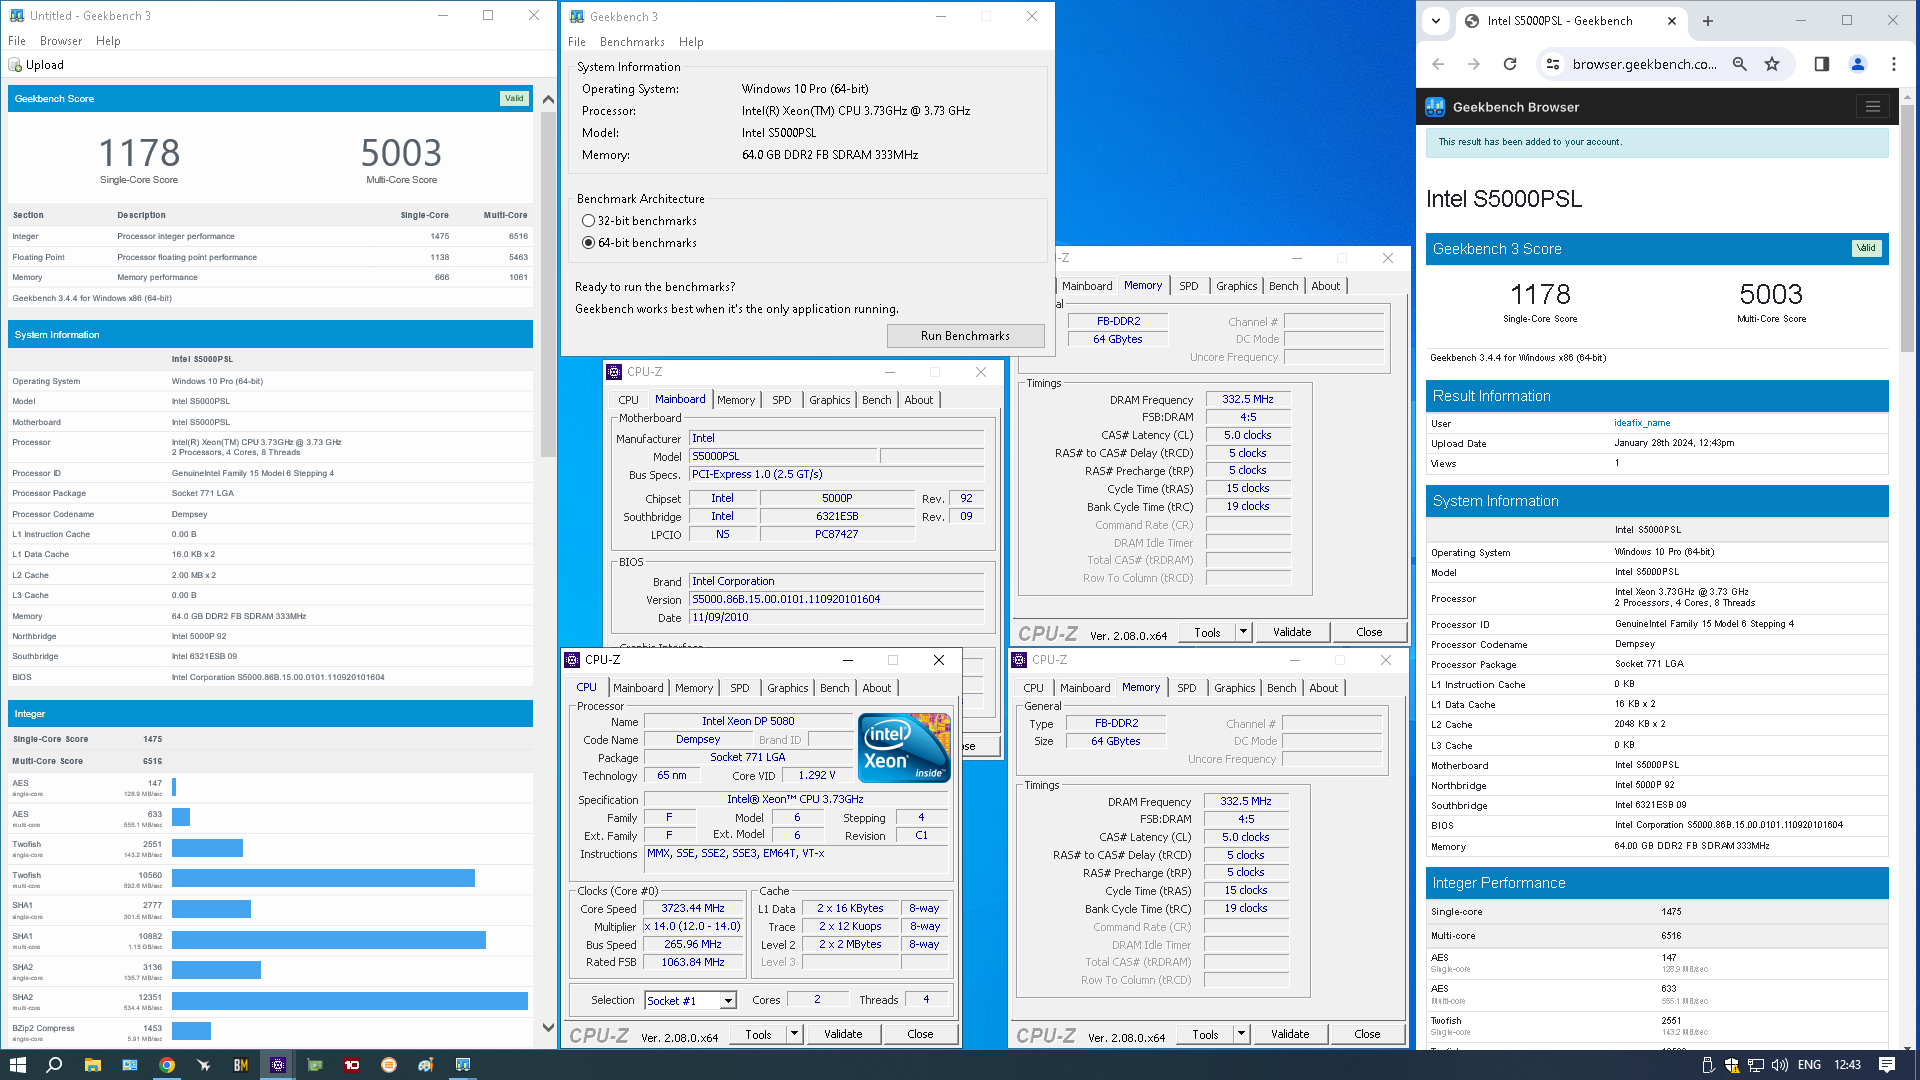Open Chrome's three-dot menu
The image size is (1920, 1080).
click(1894, 64)
